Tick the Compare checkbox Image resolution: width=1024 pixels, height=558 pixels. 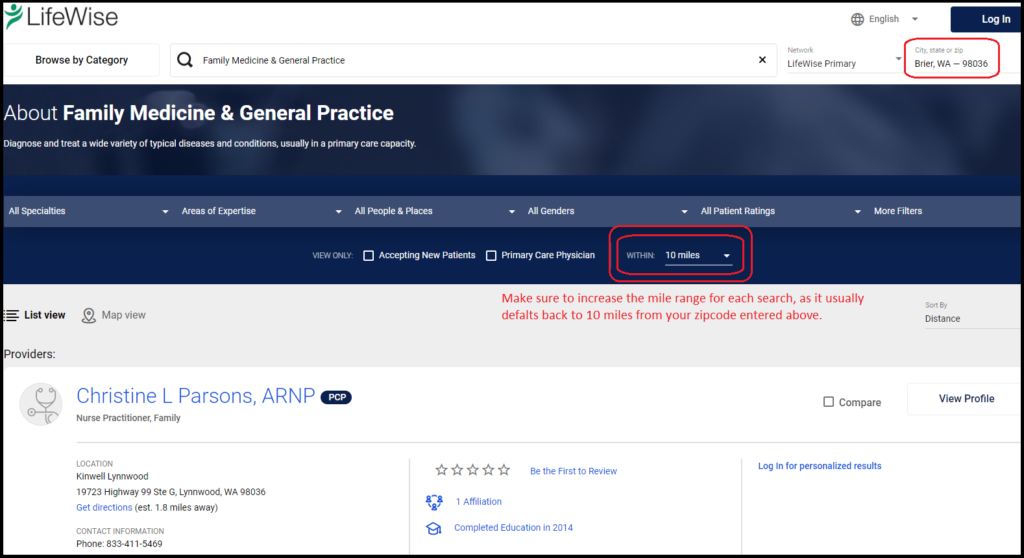[x=828, y=402]
